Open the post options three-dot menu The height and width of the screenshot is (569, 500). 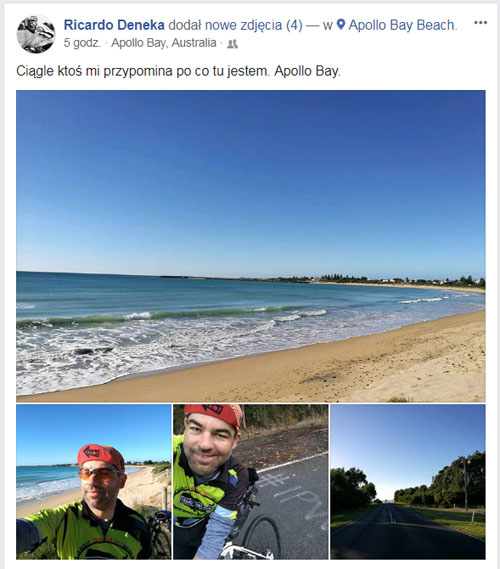480,22
